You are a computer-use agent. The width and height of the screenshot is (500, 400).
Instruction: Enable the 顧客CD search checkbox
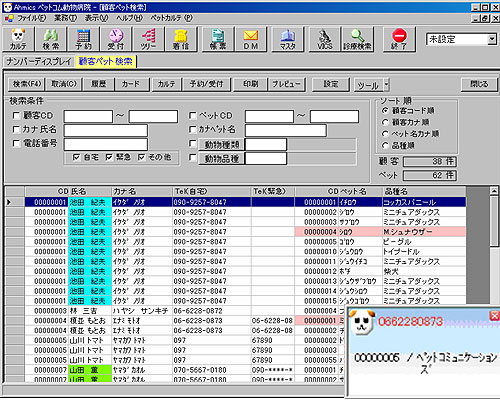[16, 115]
